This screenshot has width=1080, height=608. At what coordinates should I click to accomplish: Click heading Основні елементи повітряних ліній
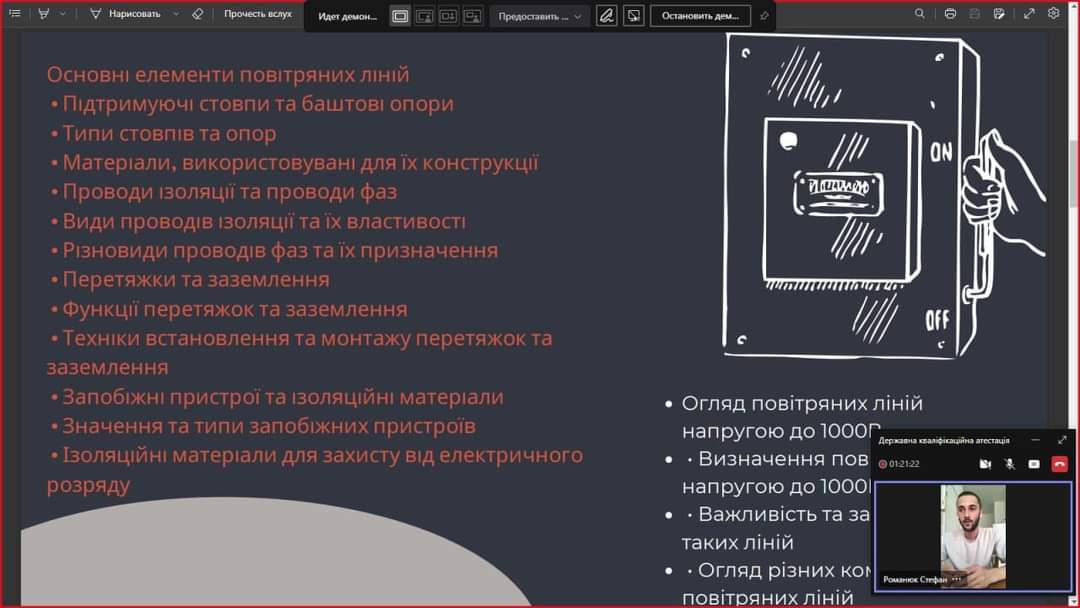228,74
